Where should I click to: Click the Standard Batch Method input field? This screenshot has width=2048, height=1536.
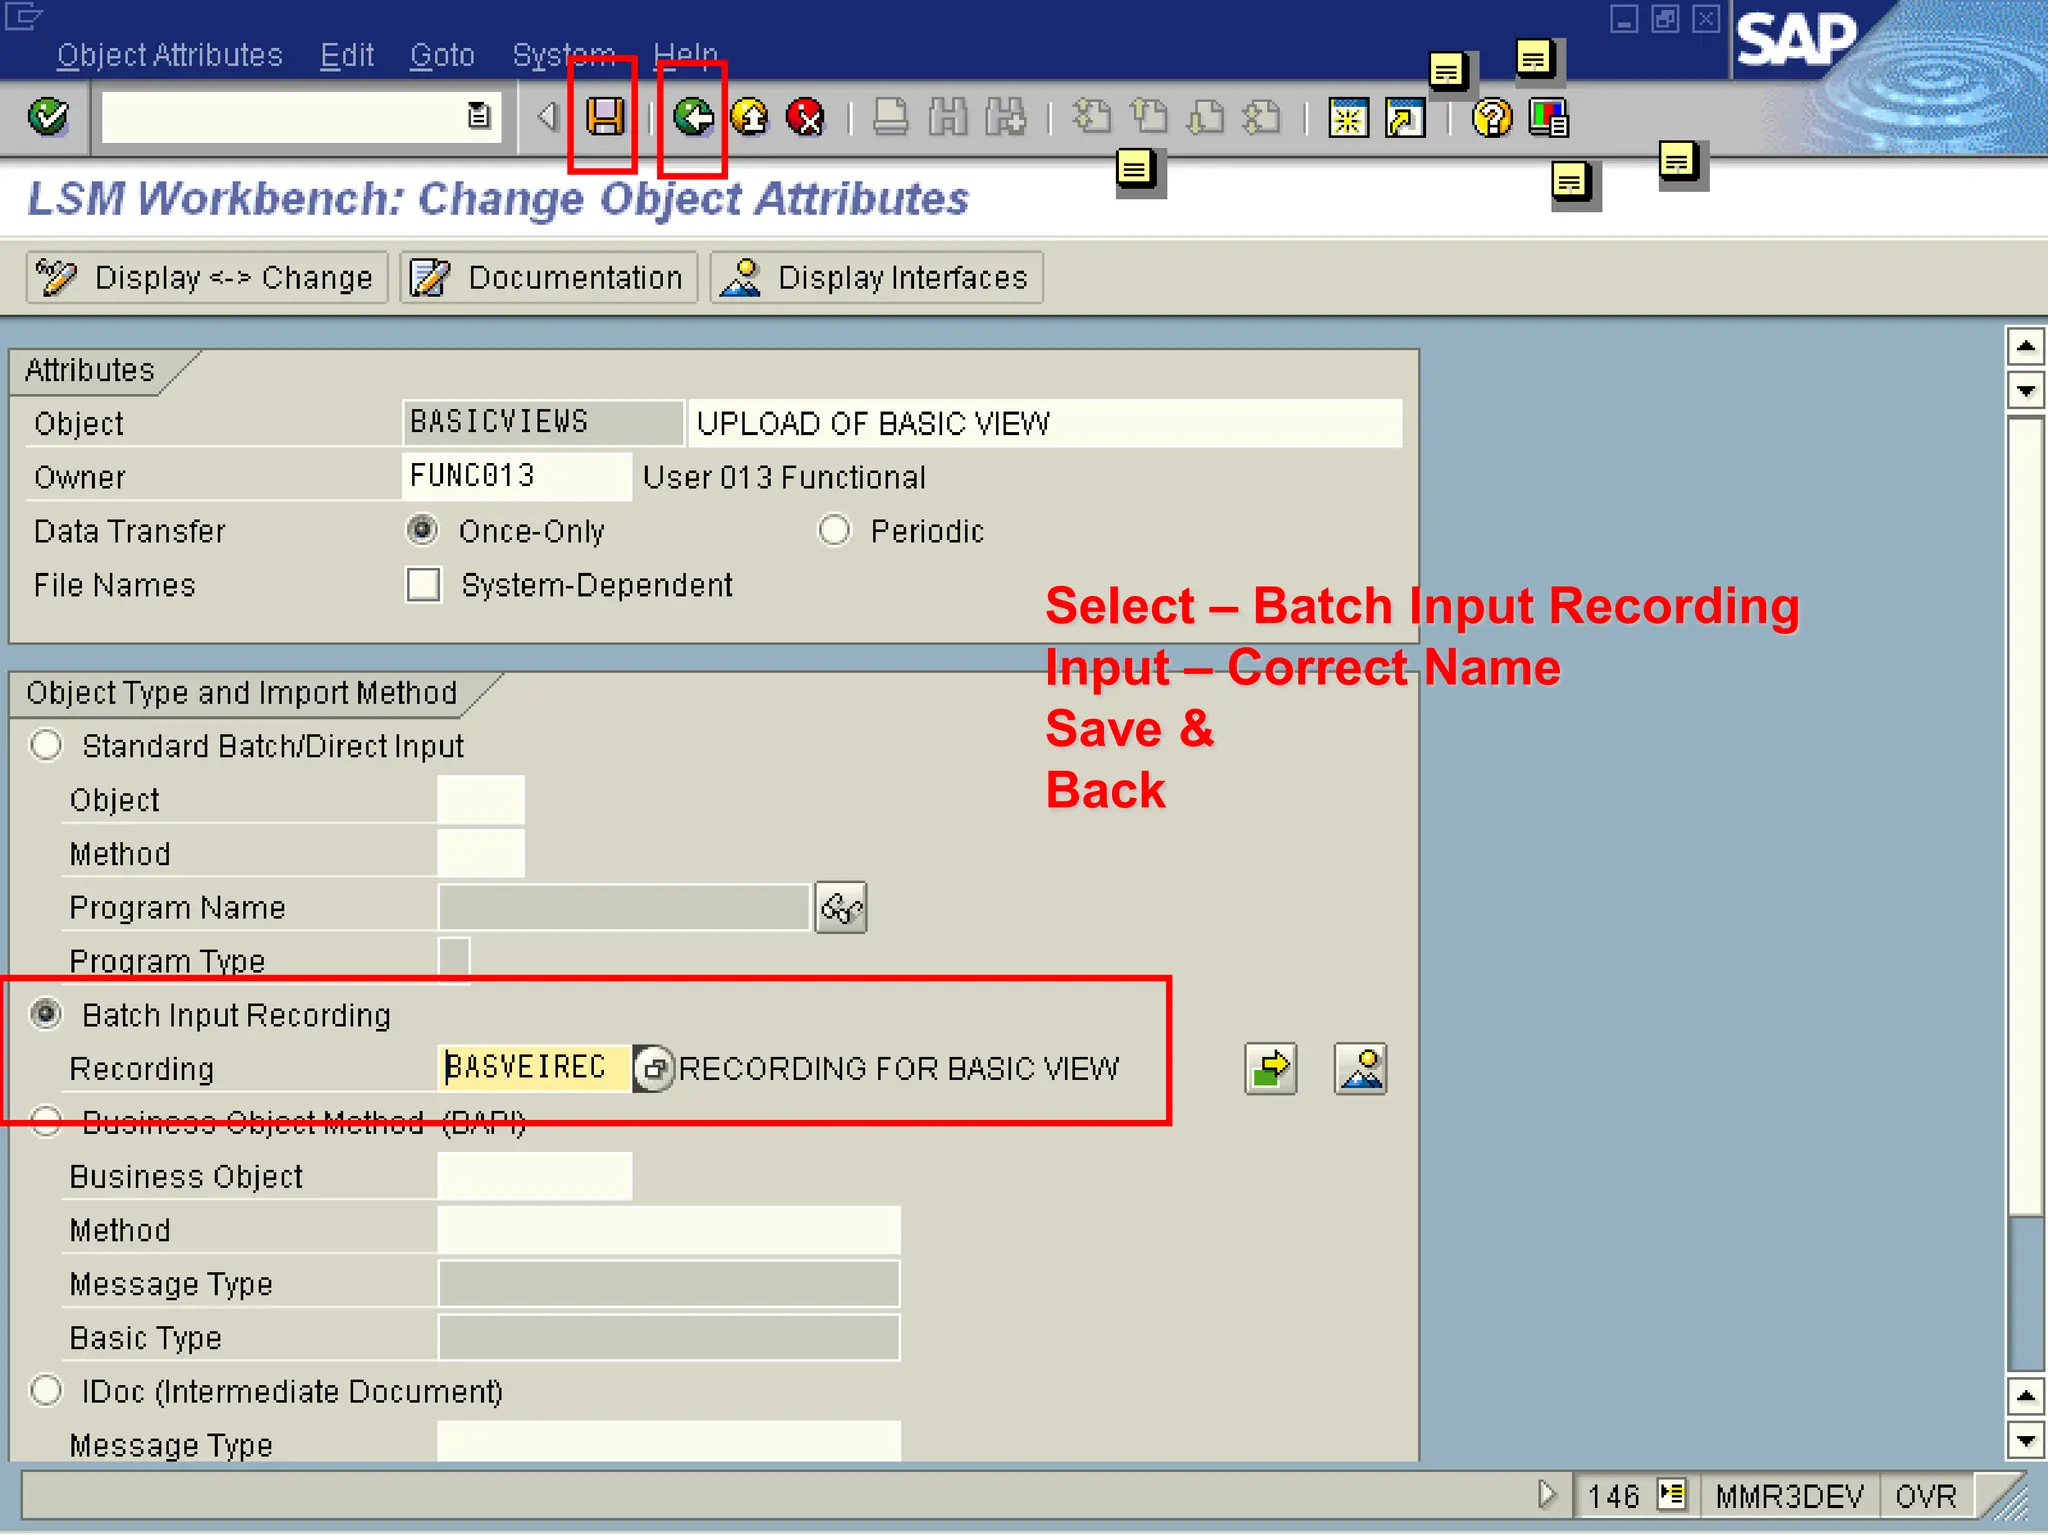pos(481,854)
